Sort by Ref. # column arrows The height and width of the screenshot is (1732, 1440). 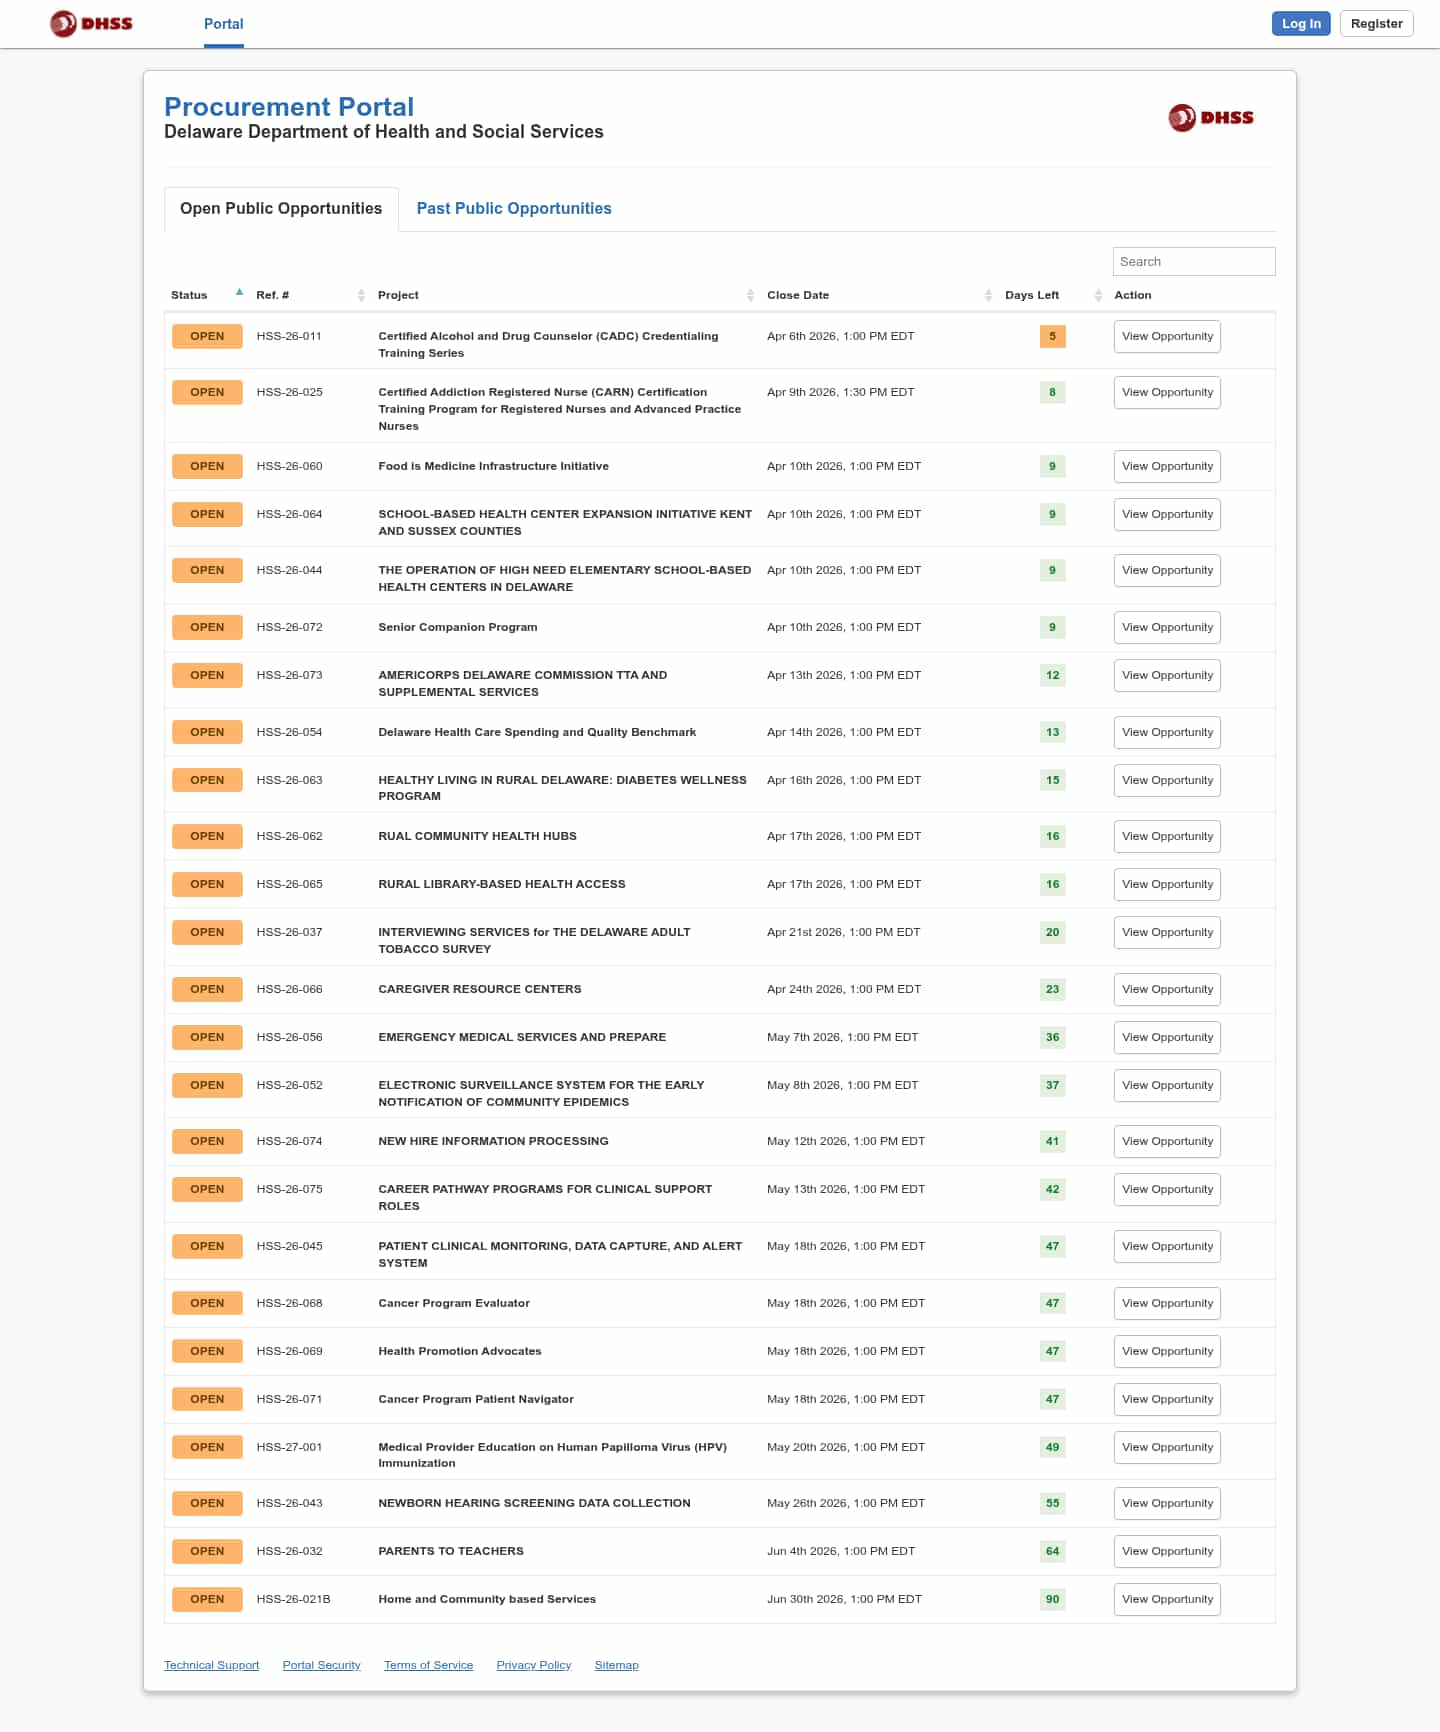pyautogui.click(x=361, y=295)
